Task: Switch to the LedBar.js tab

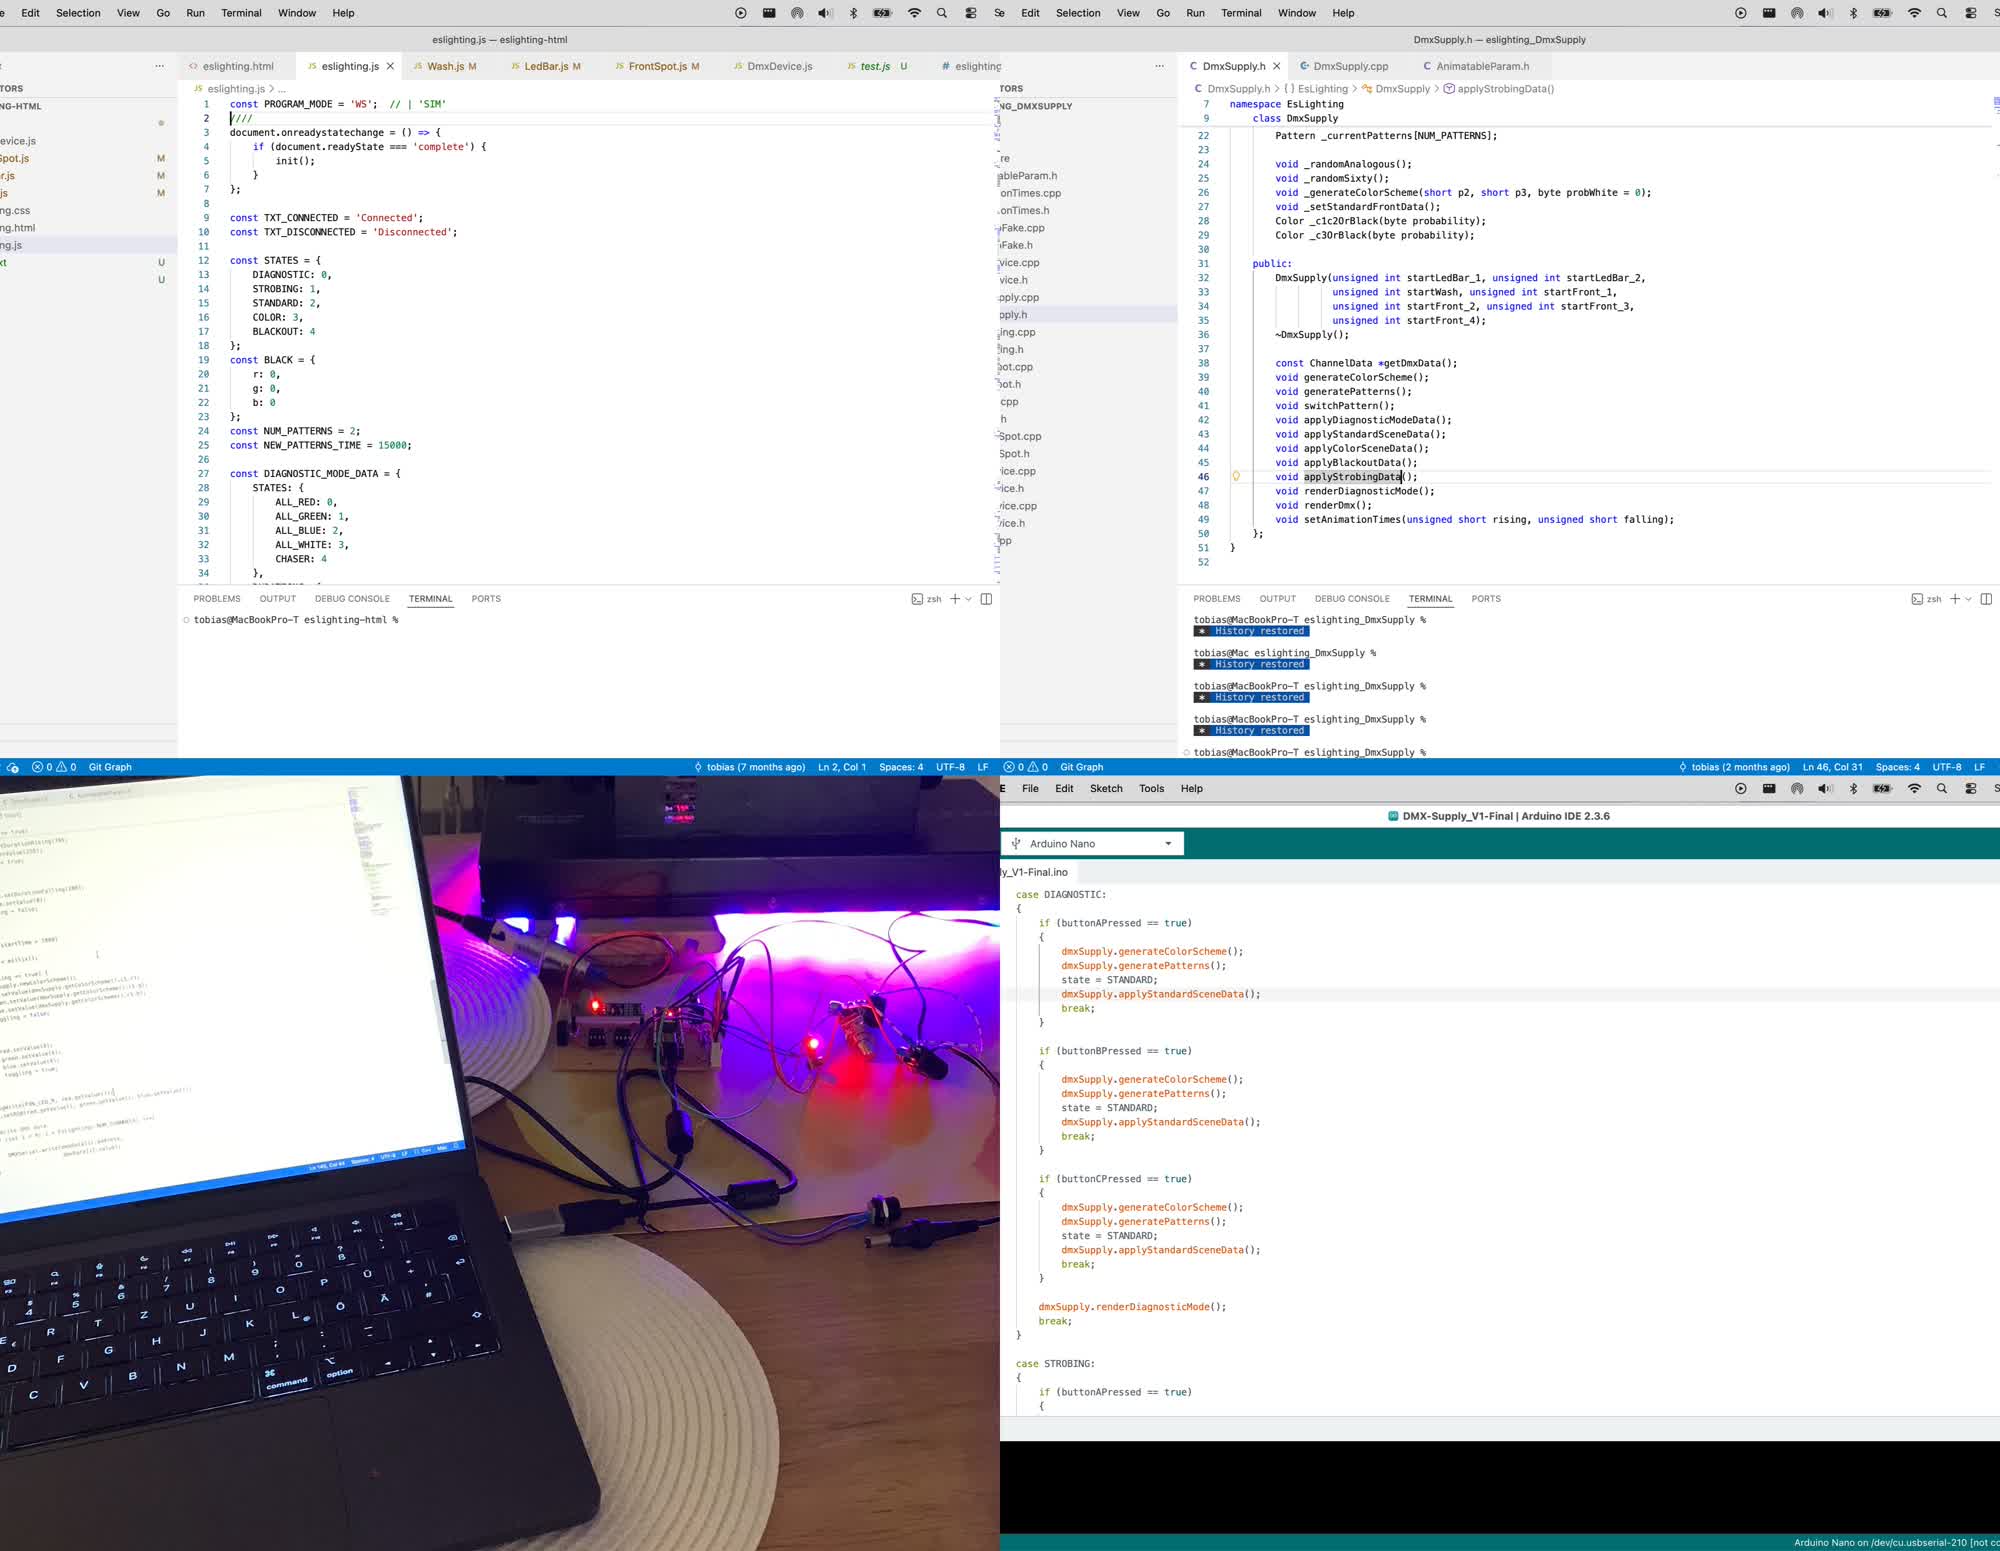Action: click(x=546, y=67)
